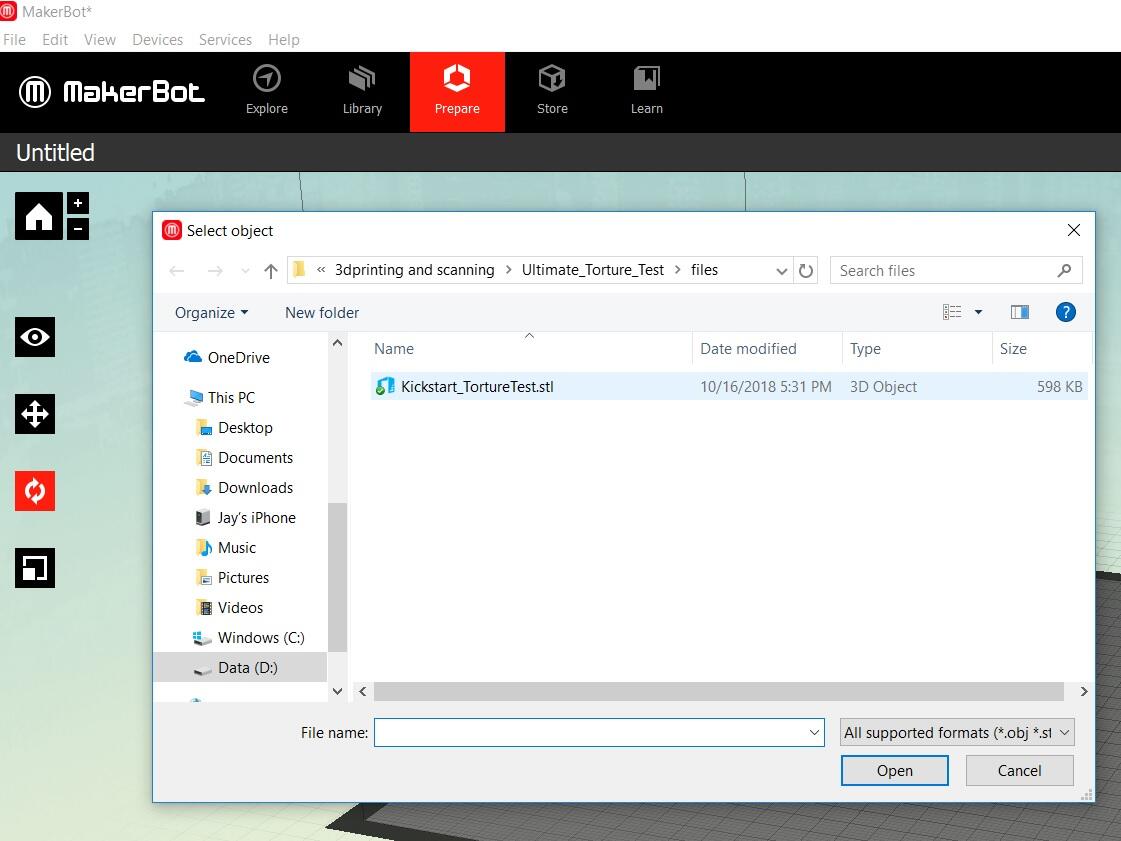Select Windows (C:) drive
This screenshot has height=841, width=1121.
click(x=249, y=638)
